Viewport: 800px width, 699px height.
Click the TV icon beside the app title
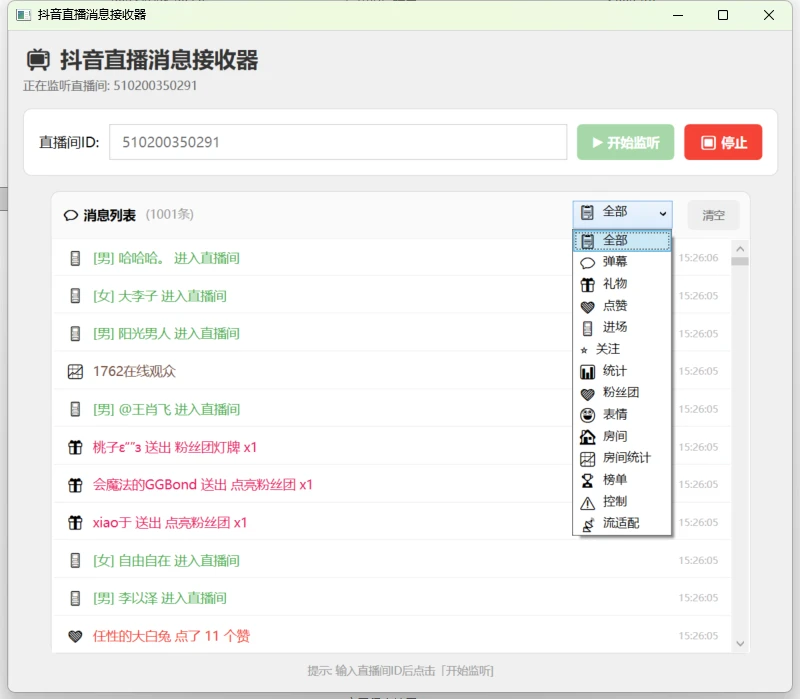pyautogui.click(x=38, y=60)
